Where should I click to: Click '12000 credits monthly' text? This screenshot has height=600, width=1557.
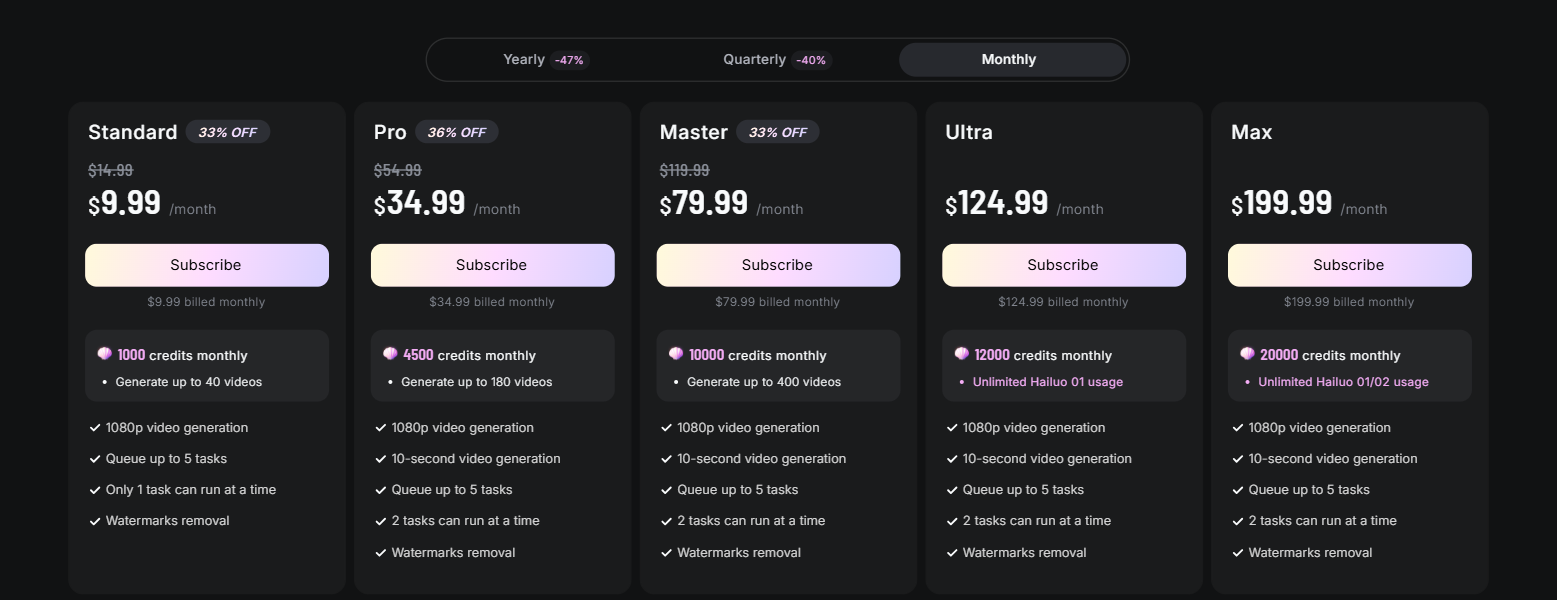1044,355
